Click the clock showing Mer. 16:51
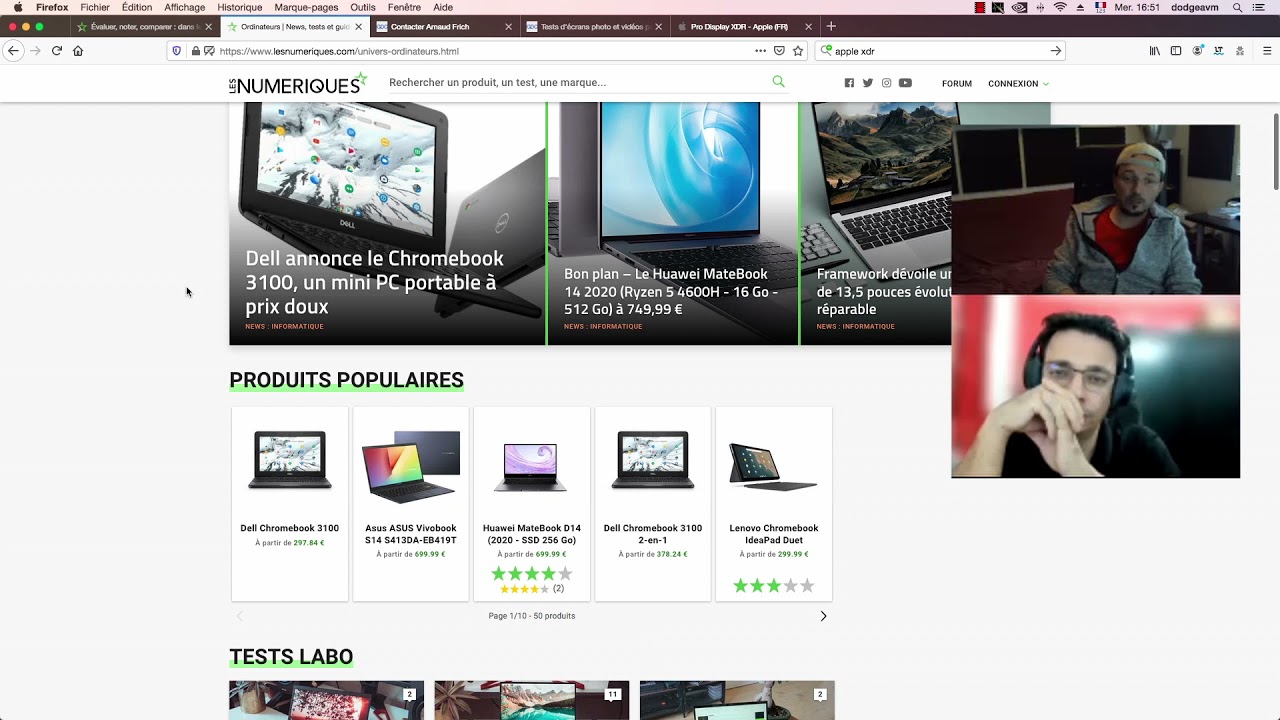1280x720 pixels. pos(1137,7)
